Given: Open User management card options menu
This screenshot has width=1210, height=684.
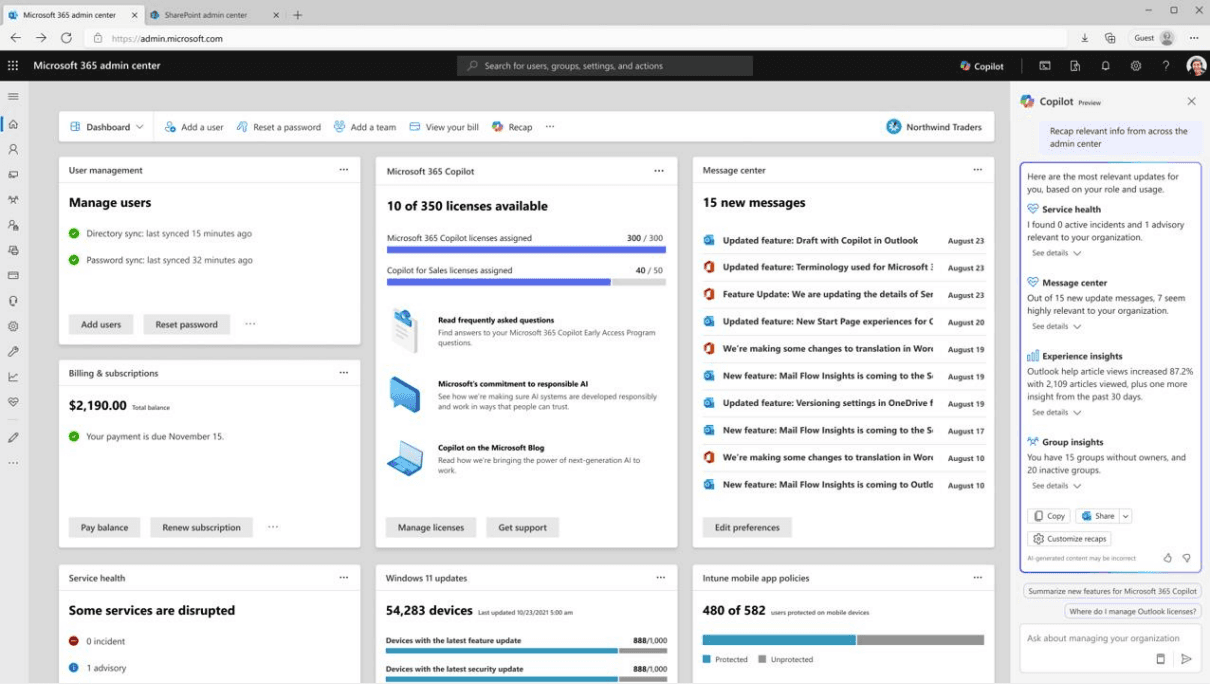Looking at the screenshot, I should pos(344,170).
